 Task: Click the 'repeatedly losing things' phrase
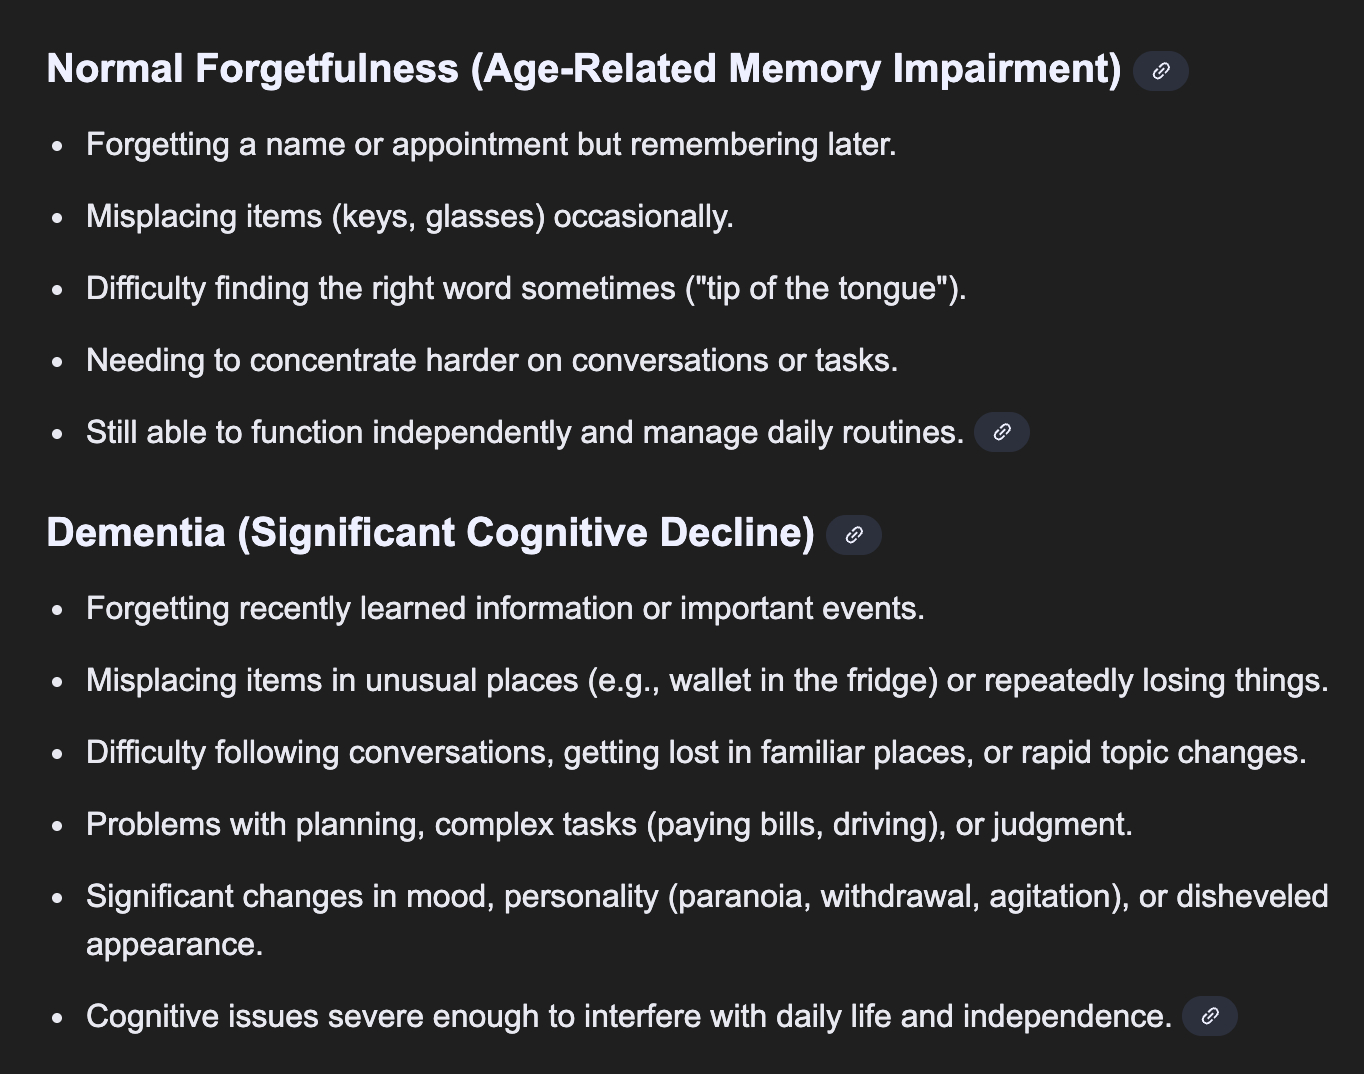[1156, 680]
